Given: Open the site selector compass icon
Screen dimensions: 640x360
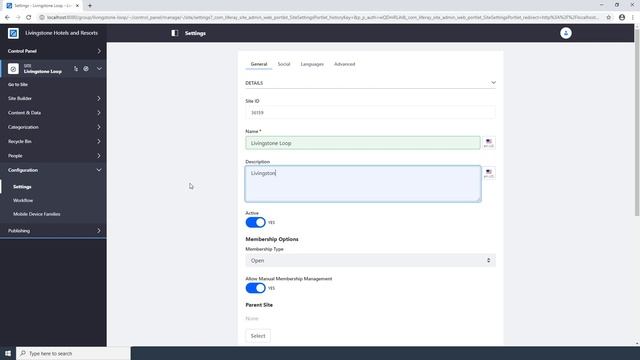Looking at the screenshot, I should (86, 69).
